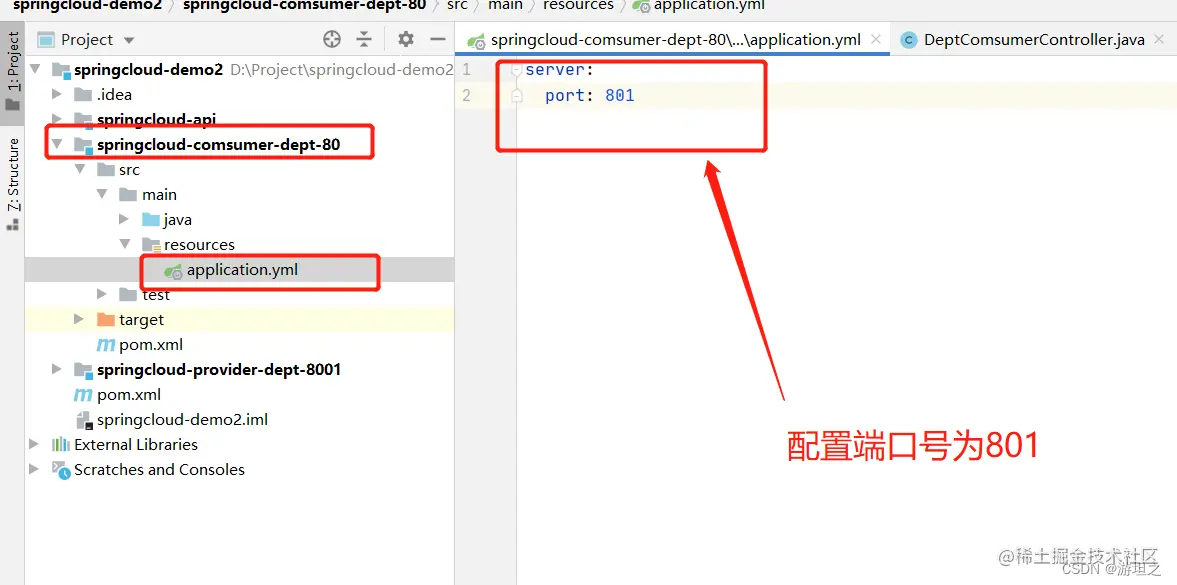1177x585 pixels.
Task: Select the target folder row
Action: pyautogui.click(x=239, y=319)
